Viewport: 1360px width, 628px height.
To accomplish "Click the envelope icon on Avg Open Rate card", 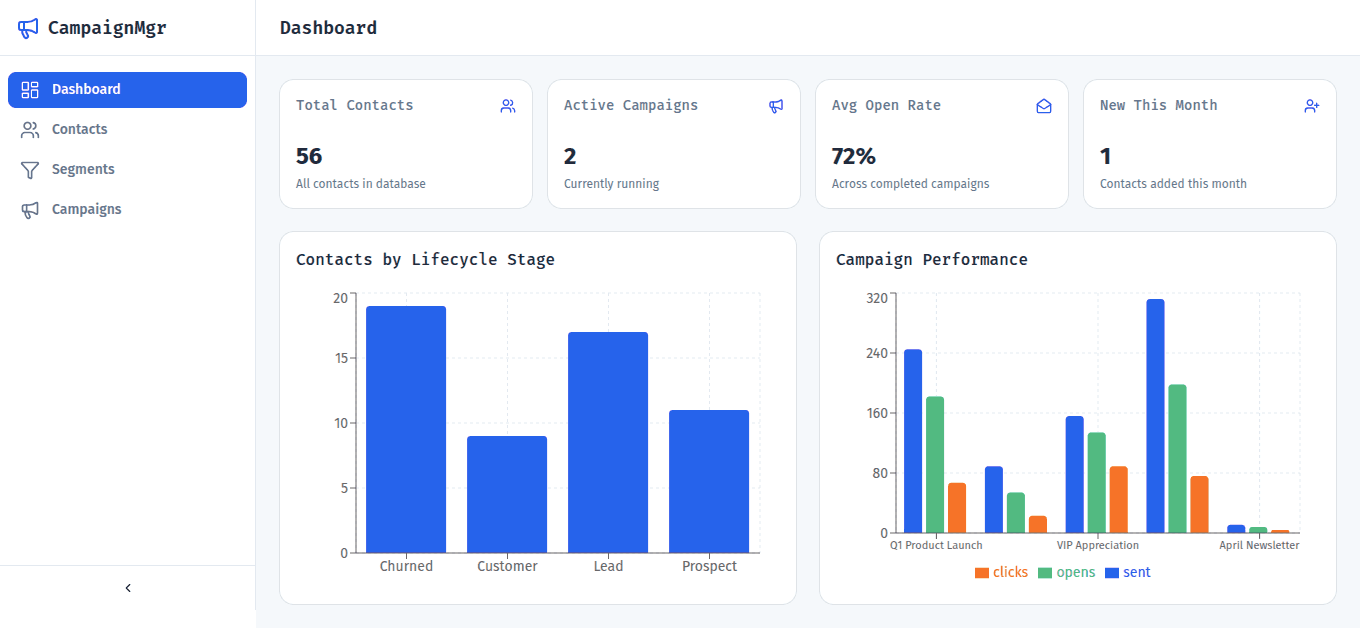I will click(x=1044, y=106).
